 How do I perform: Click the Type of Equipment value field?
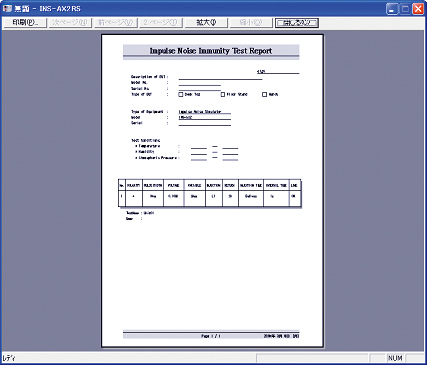205,112
